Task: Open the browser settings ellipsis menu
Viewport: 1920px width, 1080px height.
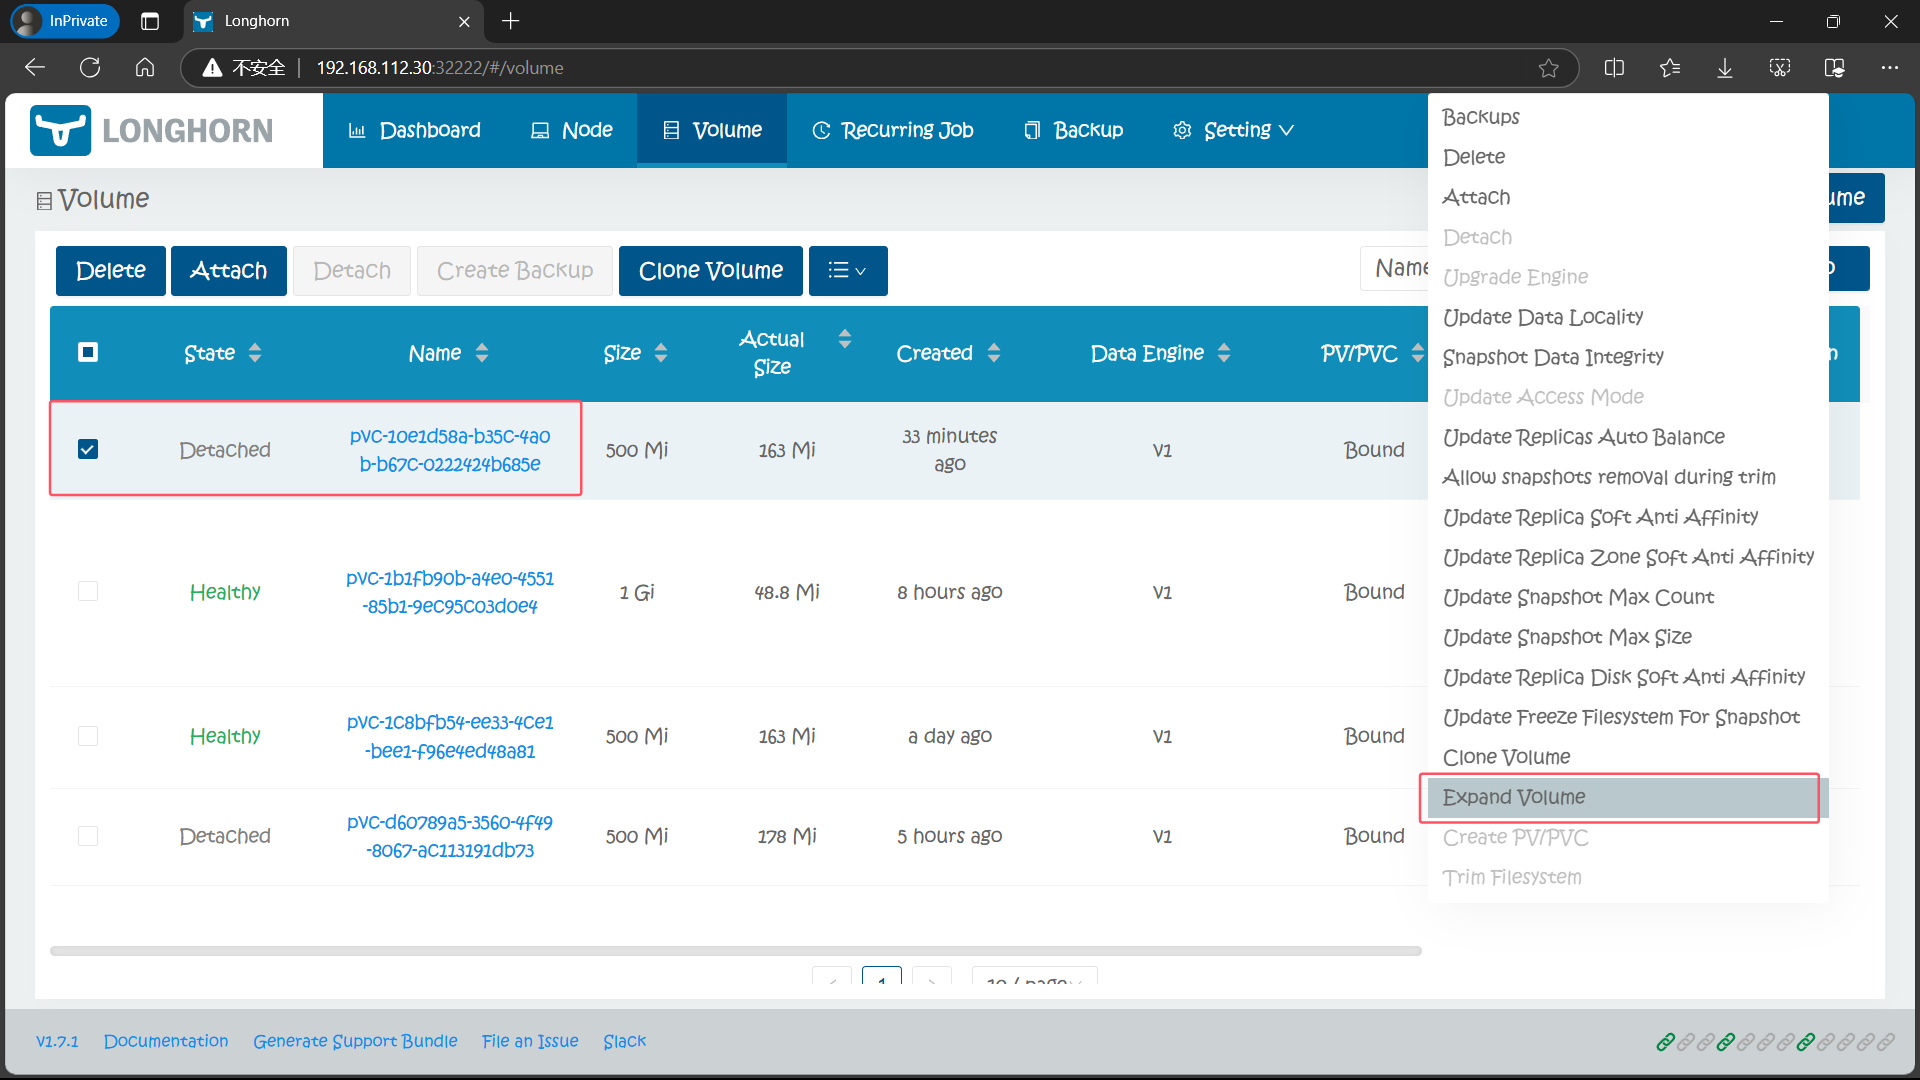Action: [1889, 68]
